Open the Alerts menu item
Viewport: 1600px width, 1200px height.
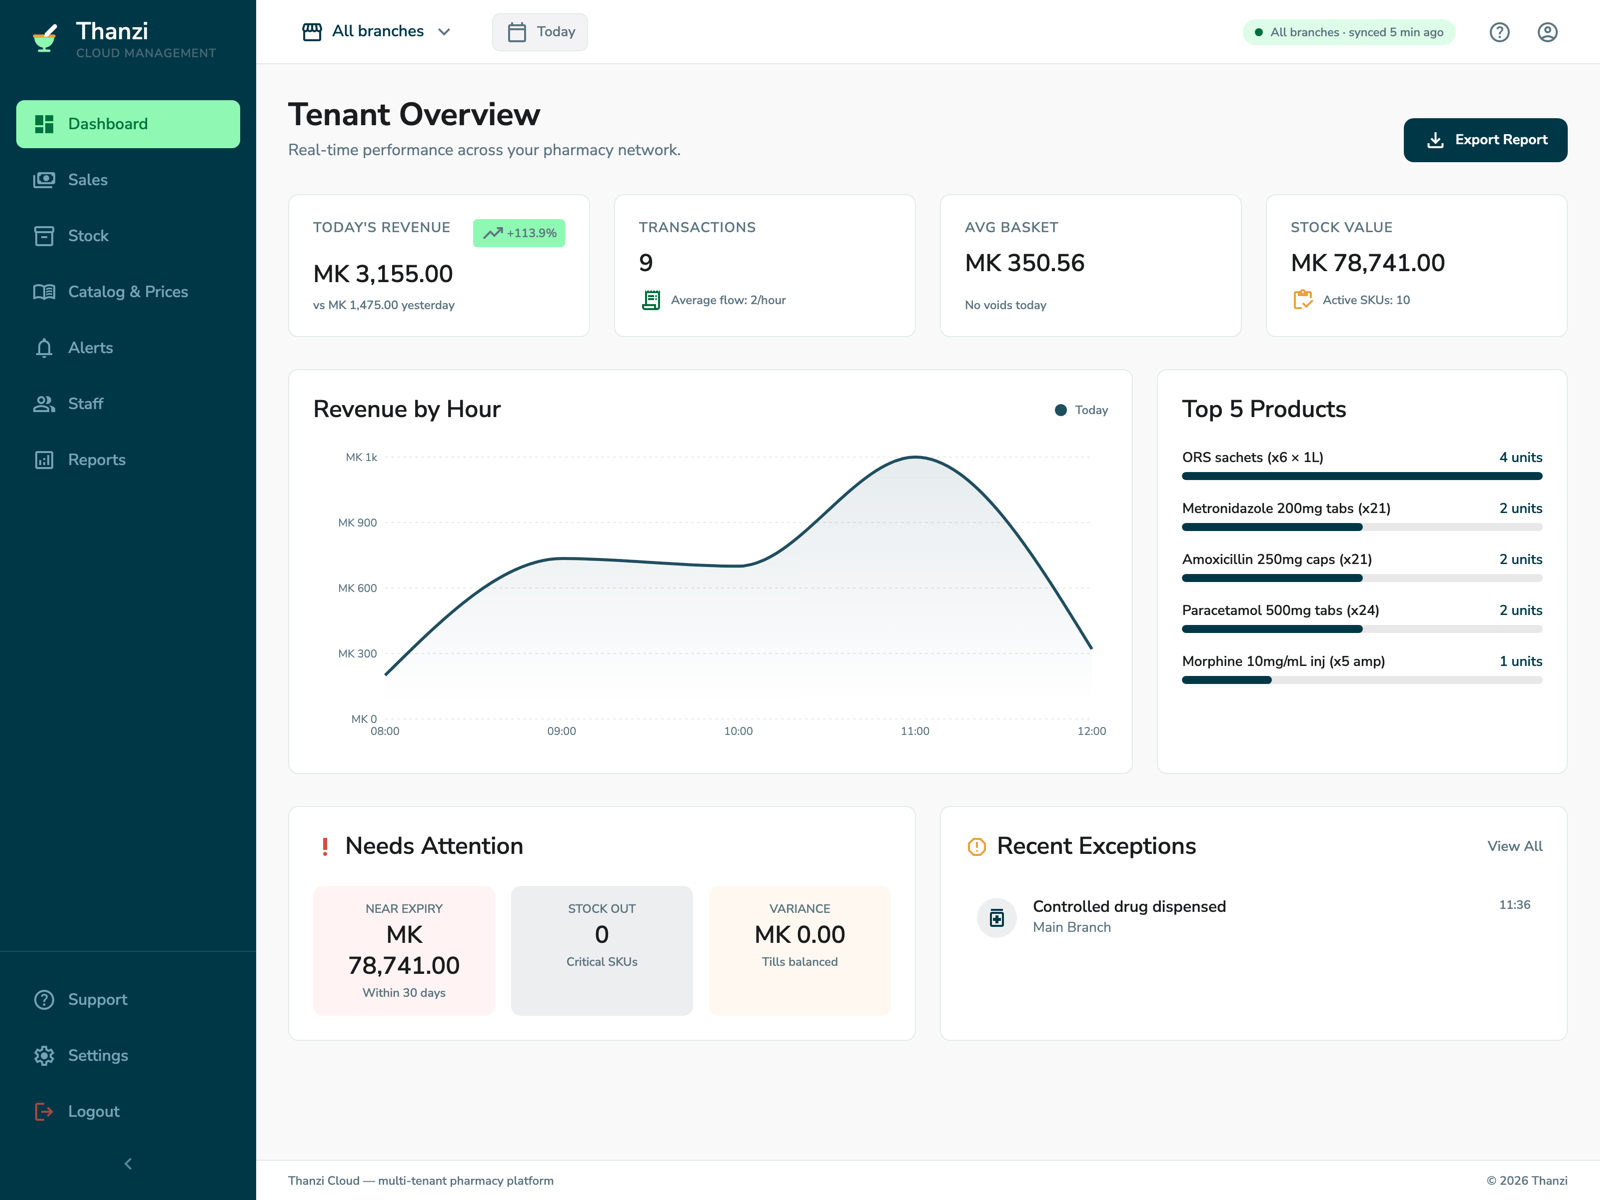click(128, 348)
